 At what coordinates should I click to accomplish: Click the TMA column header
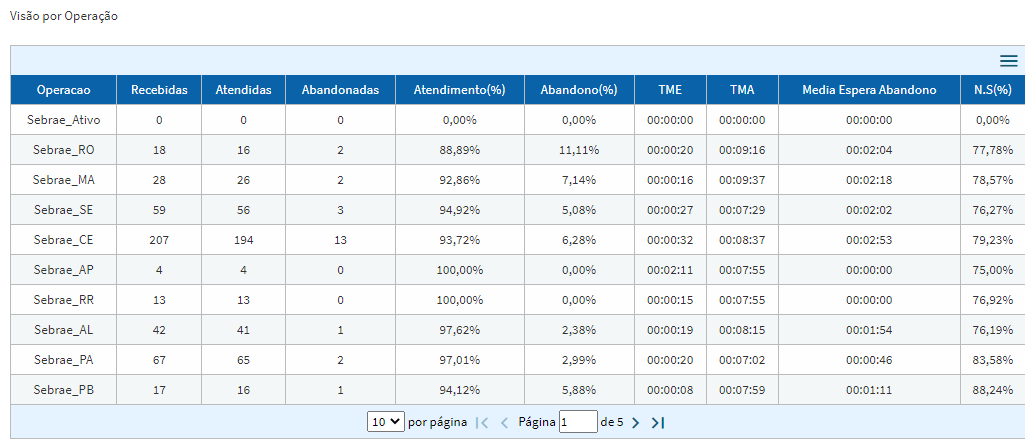(x=742, y=90)
